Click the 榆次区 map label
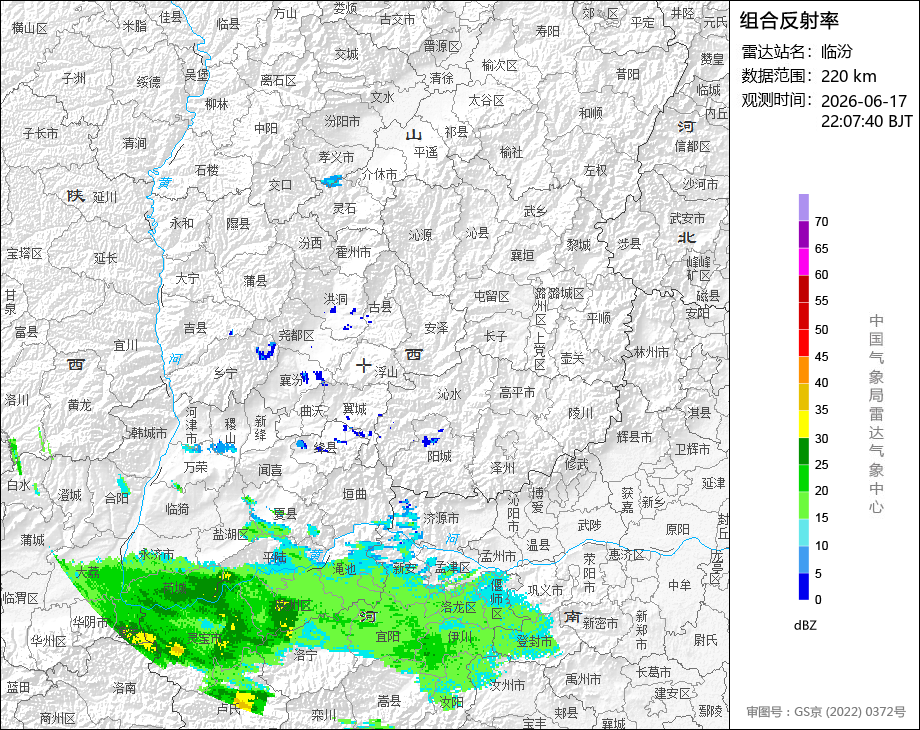The width and height of the screenshot is (920, 730). (499, 65)
